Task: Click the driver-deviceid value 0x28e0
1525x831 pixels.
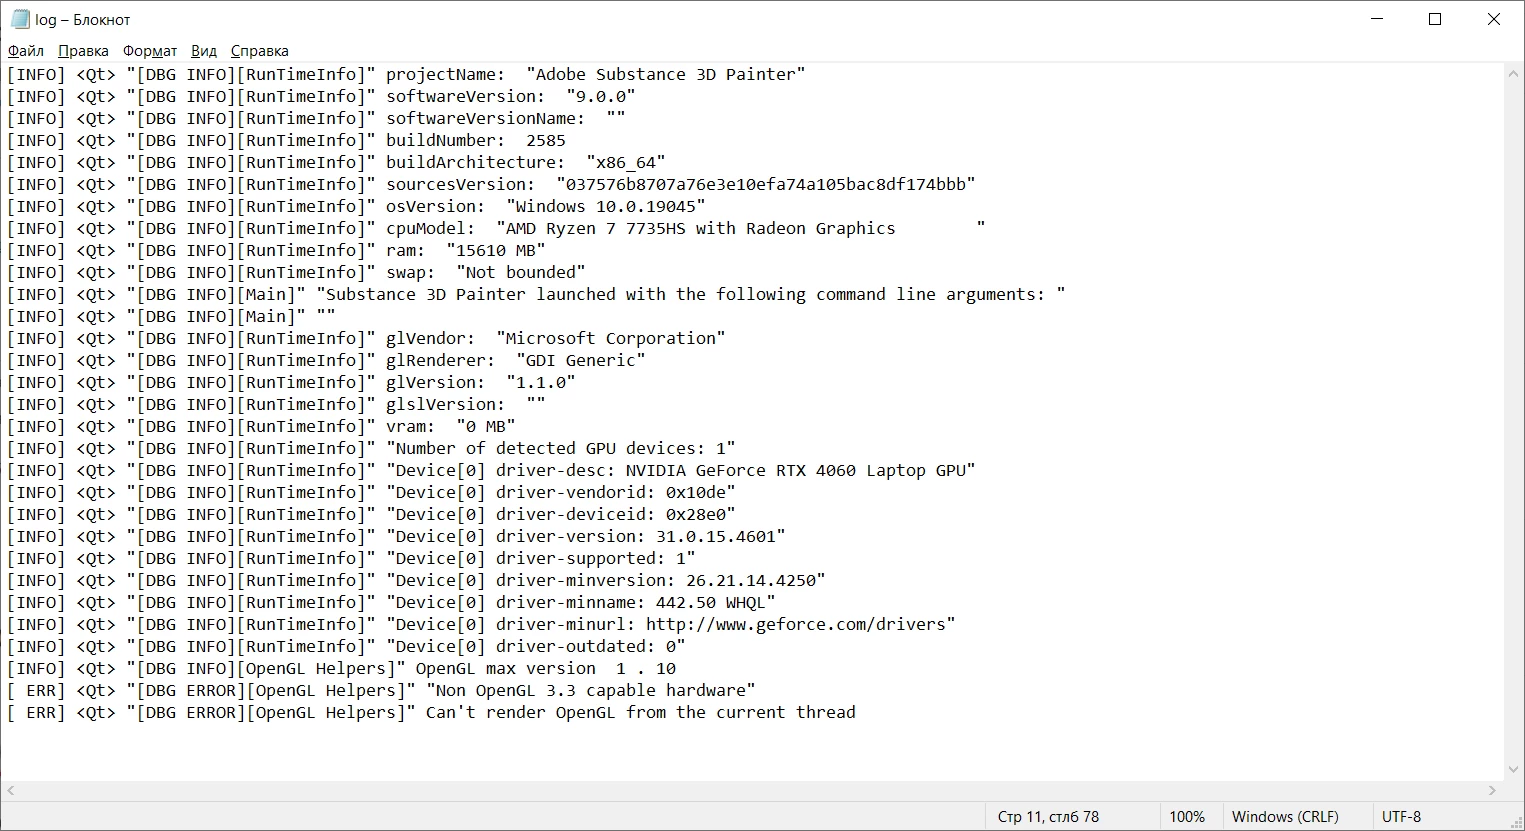Action: 696,514
